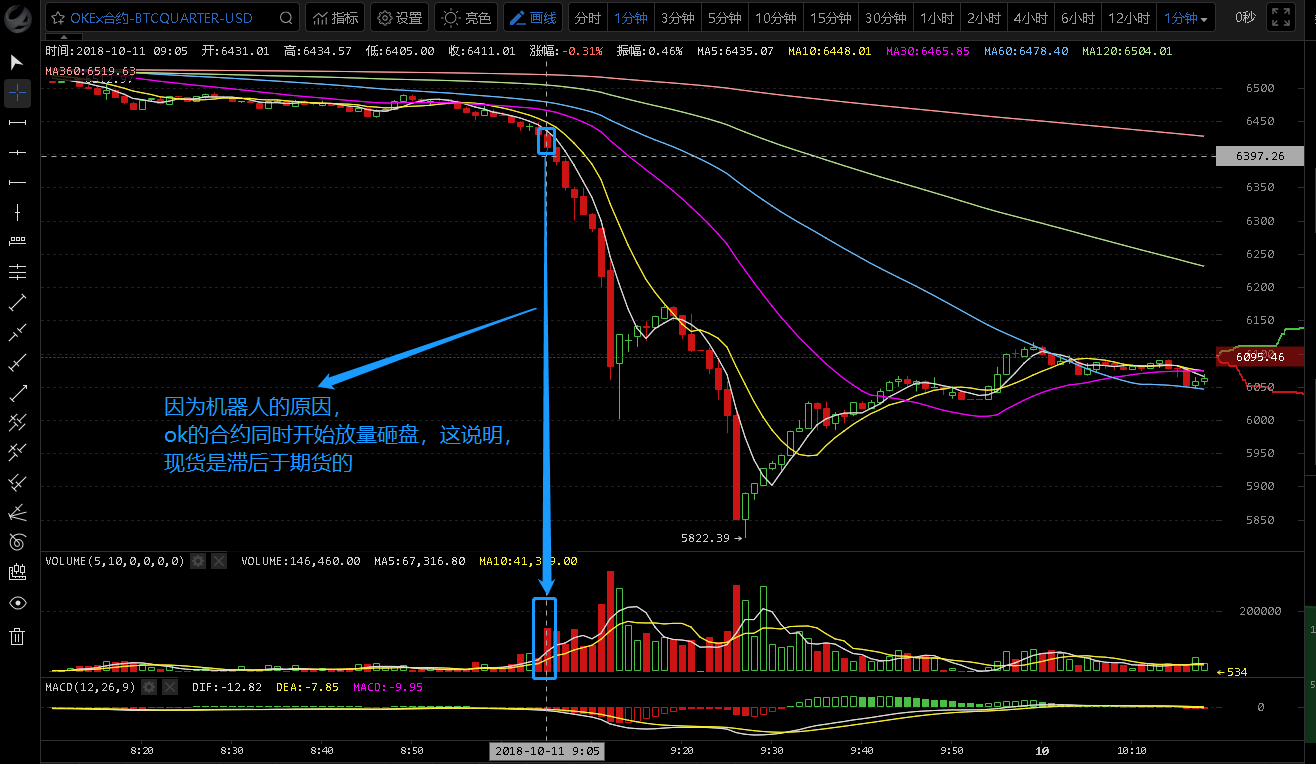Remove the VOLUME indicator with X

pos(219,561)
